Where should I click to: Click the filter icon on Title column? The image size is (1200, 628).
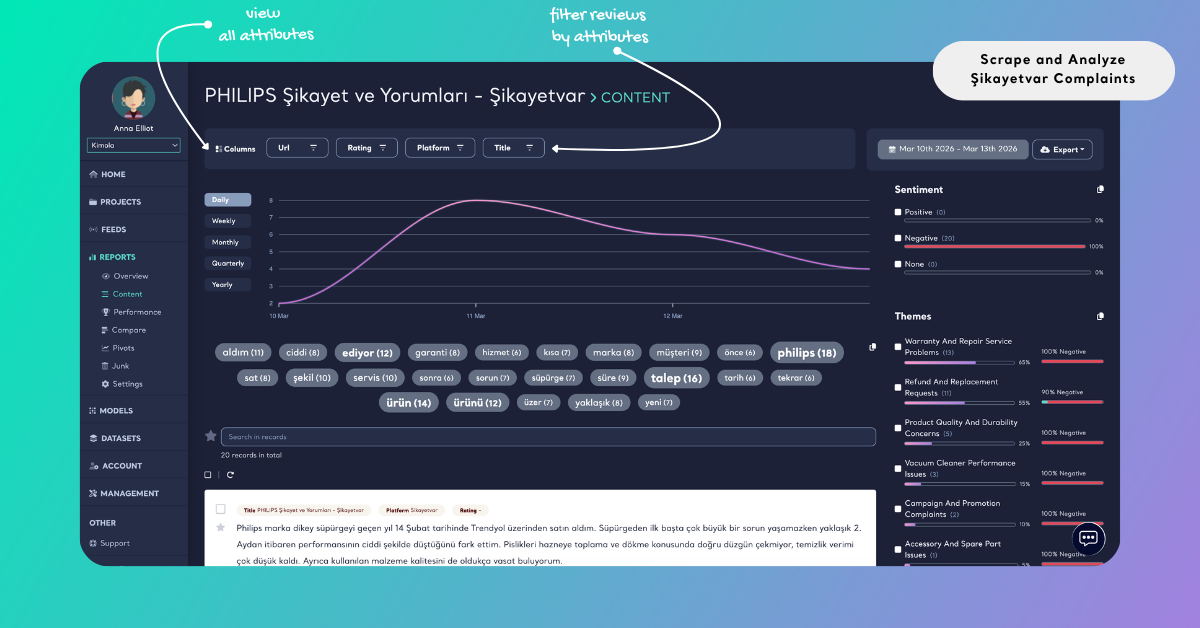click(530, 148)
